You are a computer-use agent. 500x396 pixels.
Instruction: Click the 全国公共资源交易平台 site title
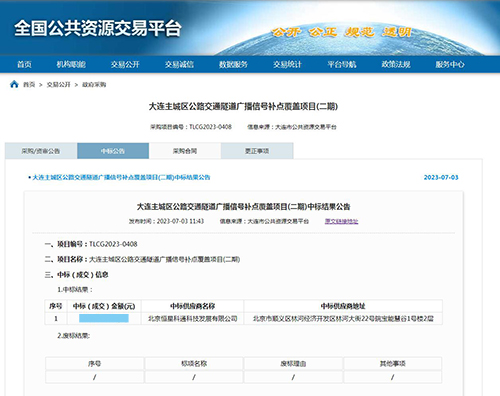point(97,28)
